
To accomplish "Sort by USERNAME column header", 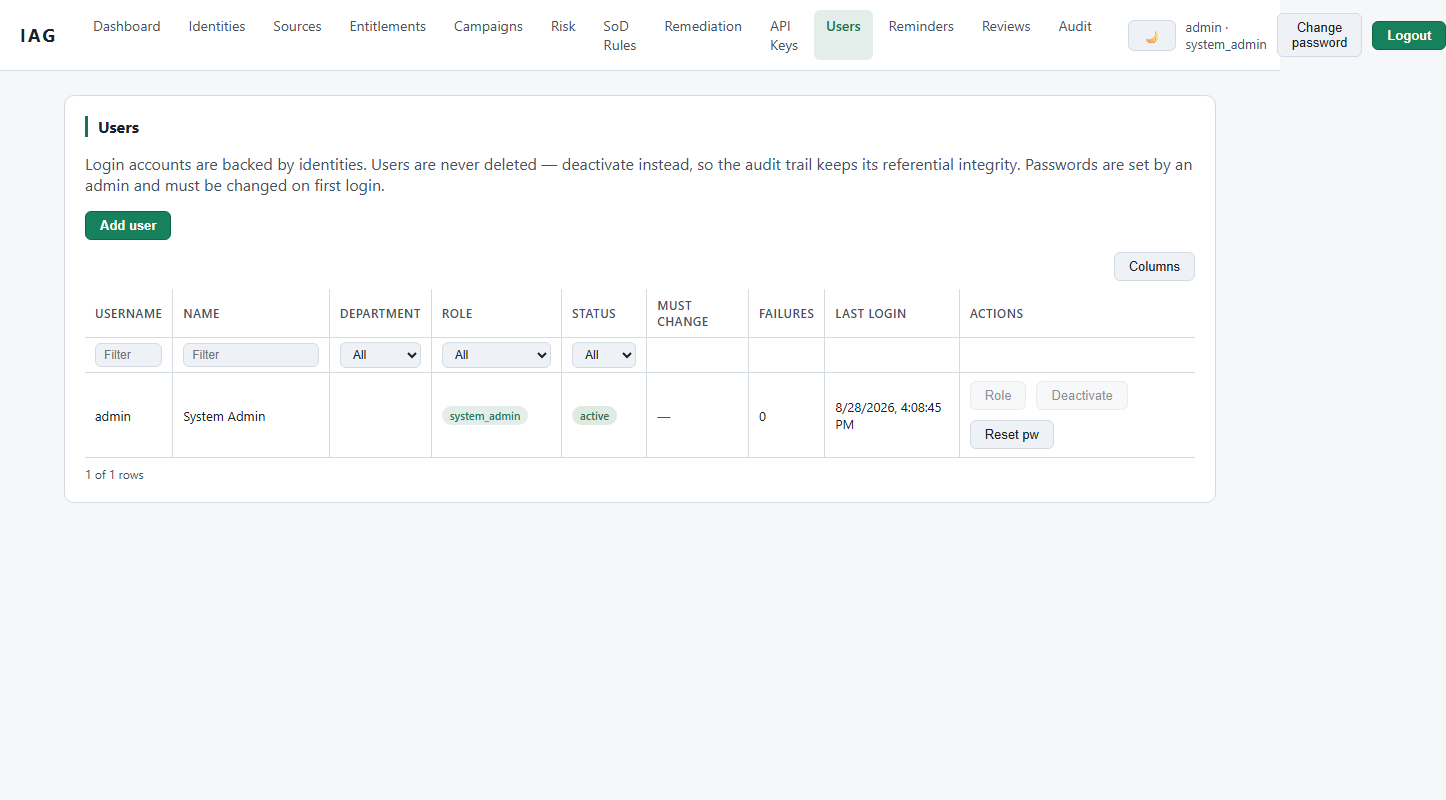I will [x=128, y=313].
